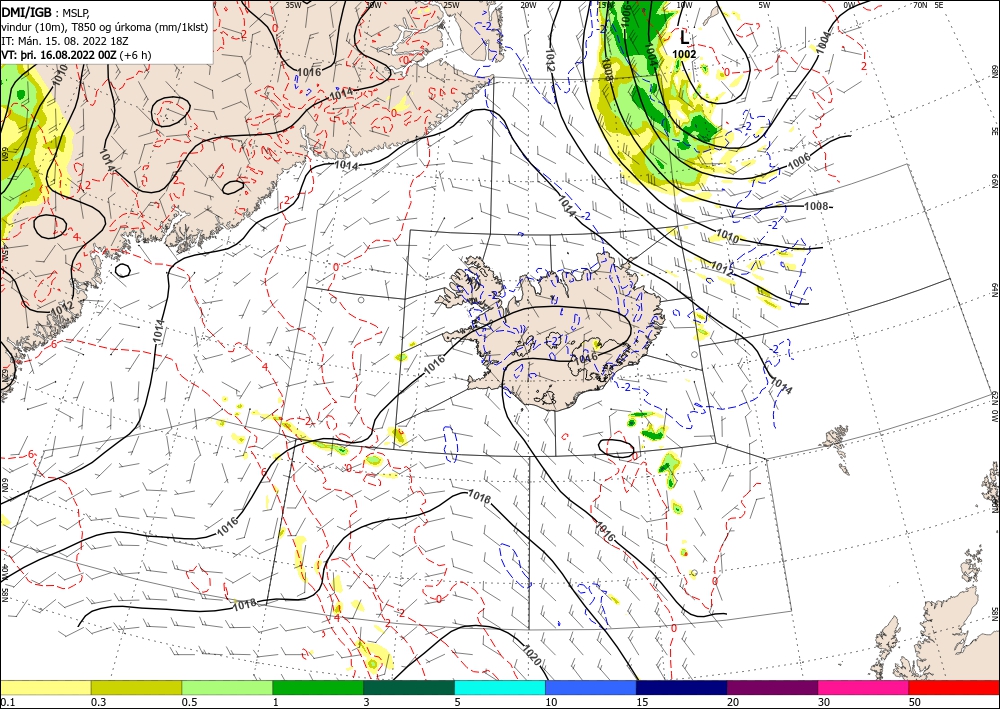Image resolution: width=1000 pixels, height=709 pixels.
Task: Click the '0.3' legend scale value
Action: (x=98, y=702)
